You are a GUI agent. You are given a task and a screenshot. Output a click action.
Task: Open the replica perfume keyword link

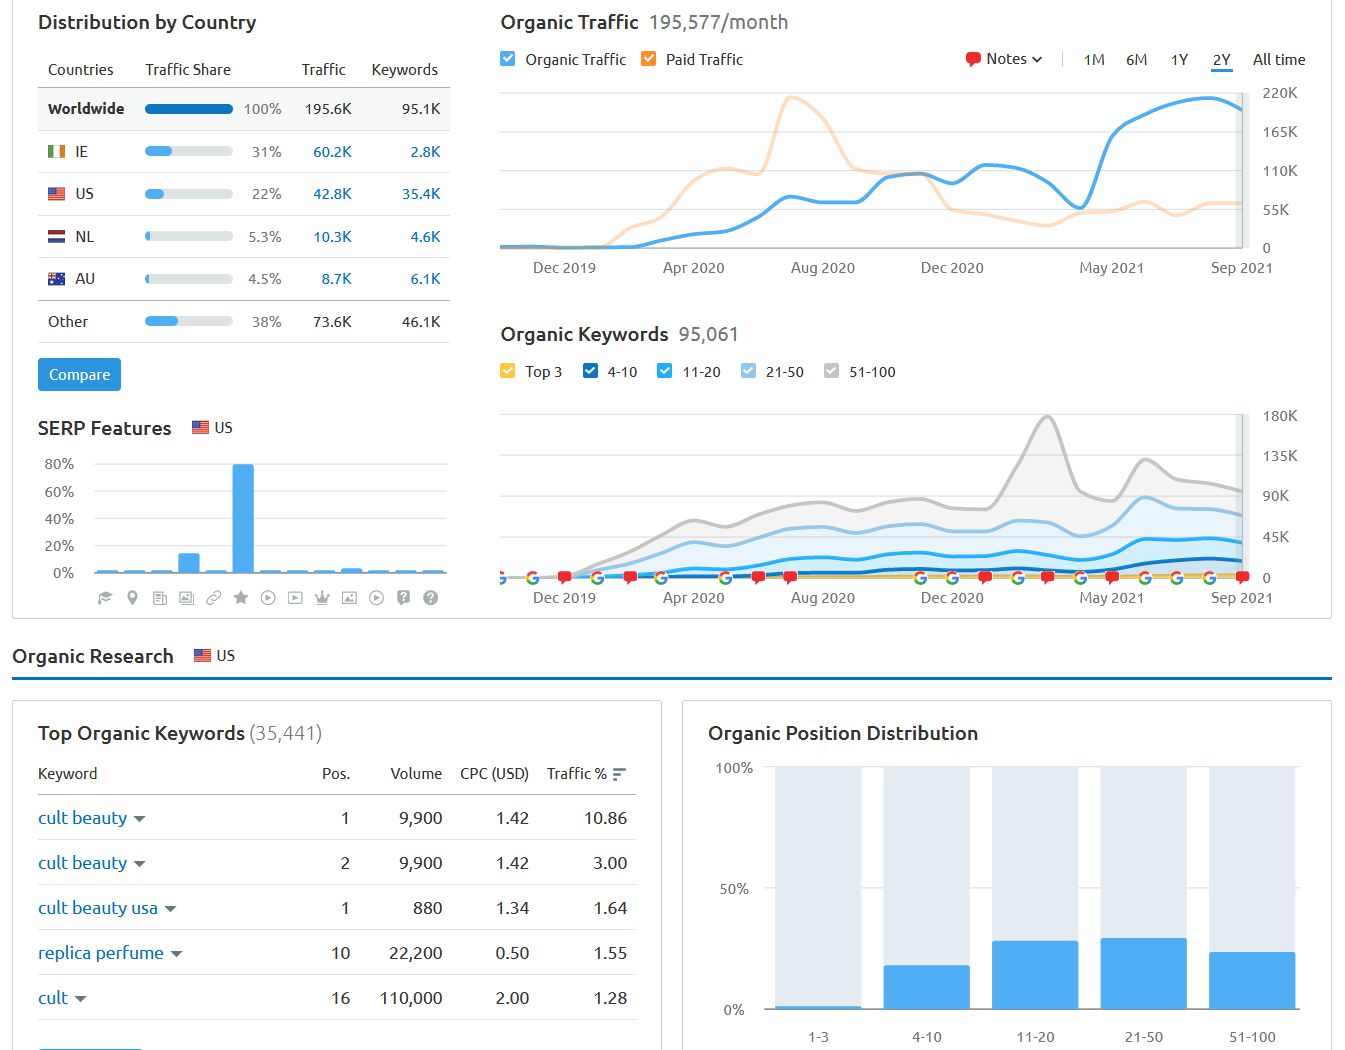click(x=101, y=953)
